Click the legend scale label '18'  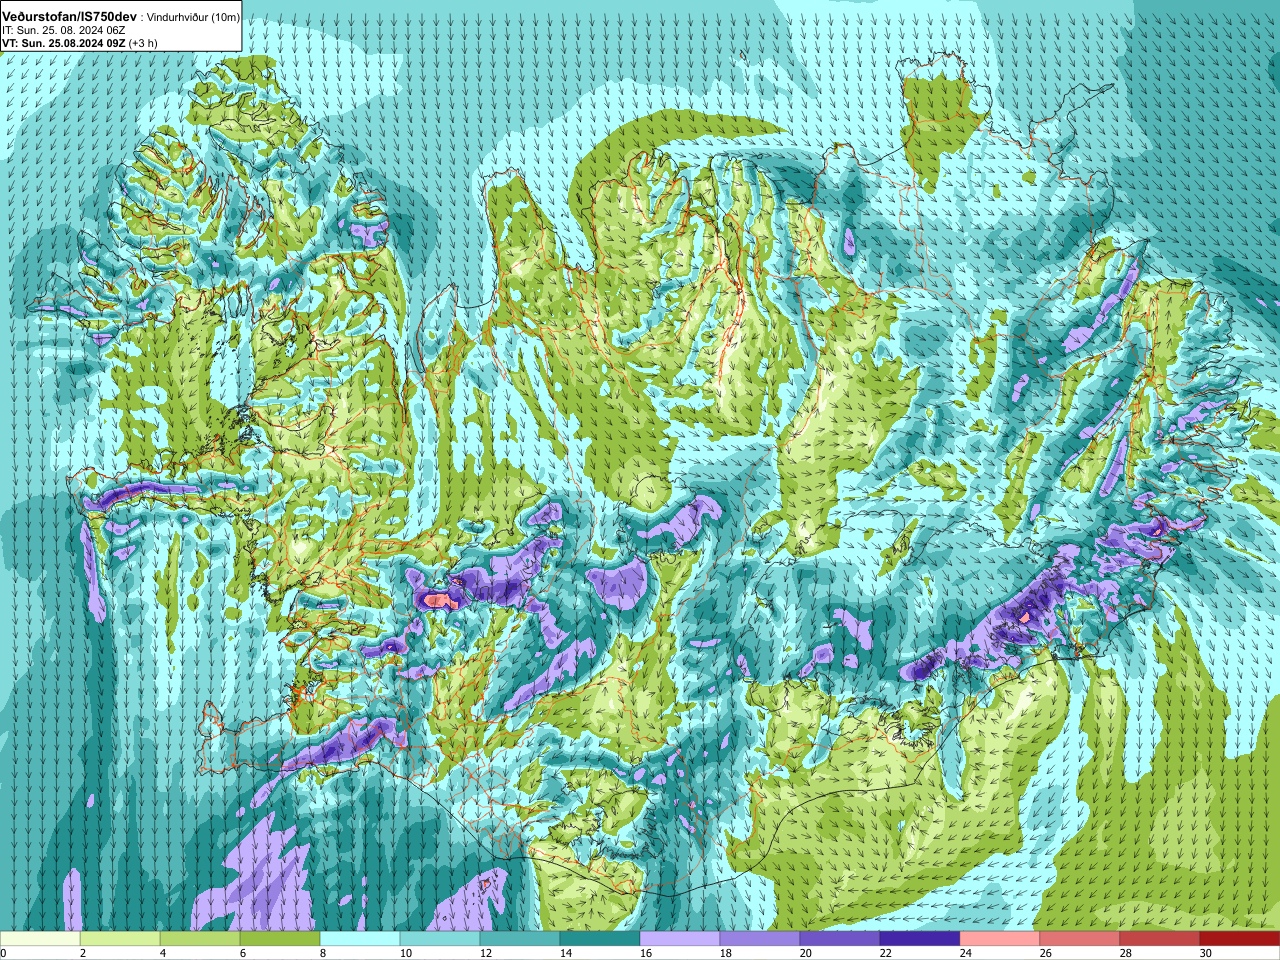(726, 953)
